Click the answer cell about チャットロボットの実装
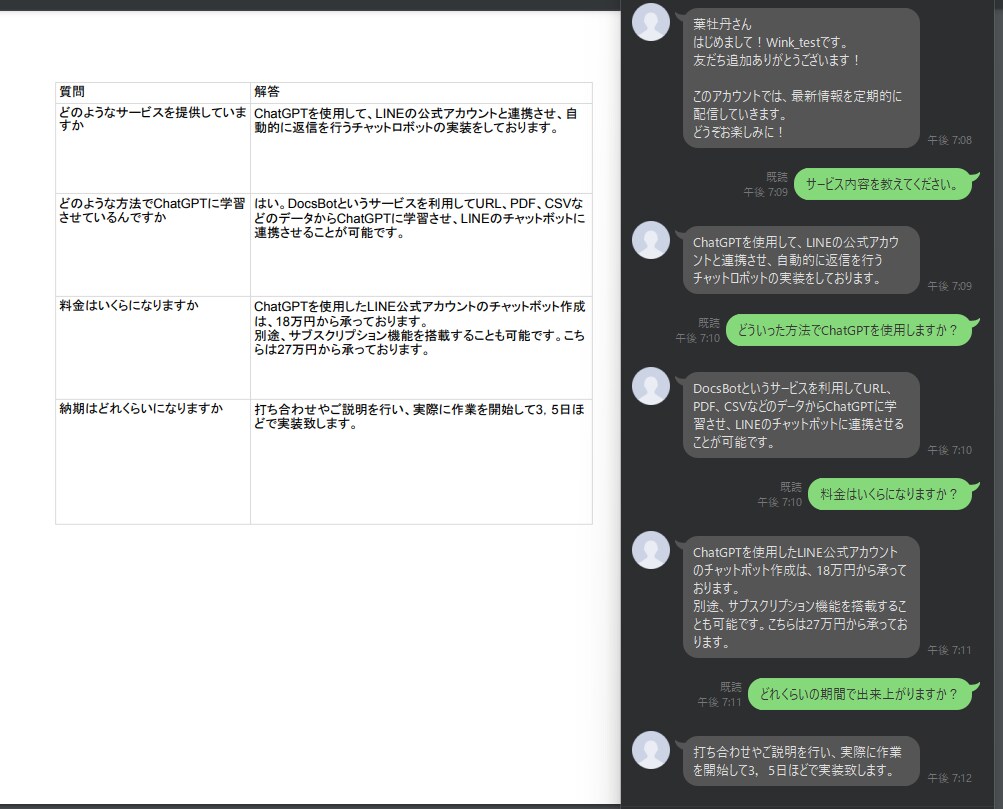 pyautogui.click(x=421, y=148)
